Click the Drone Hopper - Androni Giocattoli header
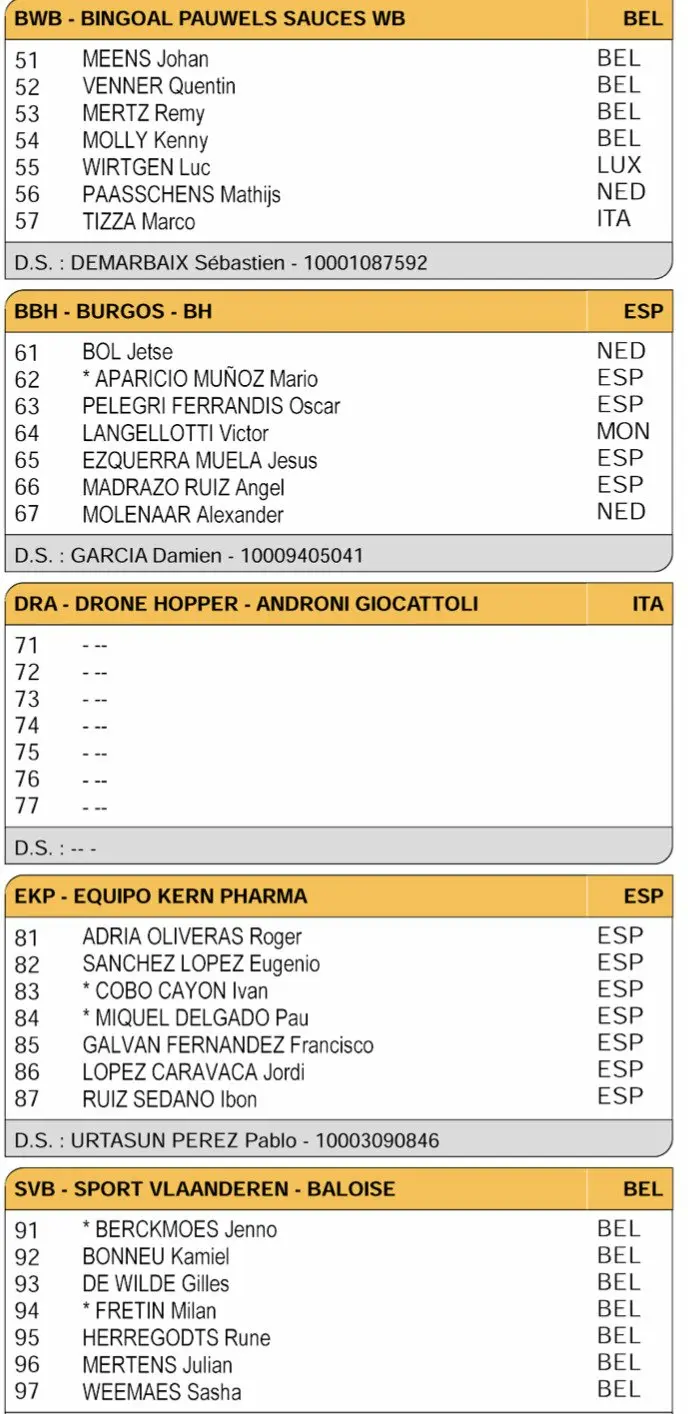Viewport: 688px width, 1414px height. tap(246, 604)
